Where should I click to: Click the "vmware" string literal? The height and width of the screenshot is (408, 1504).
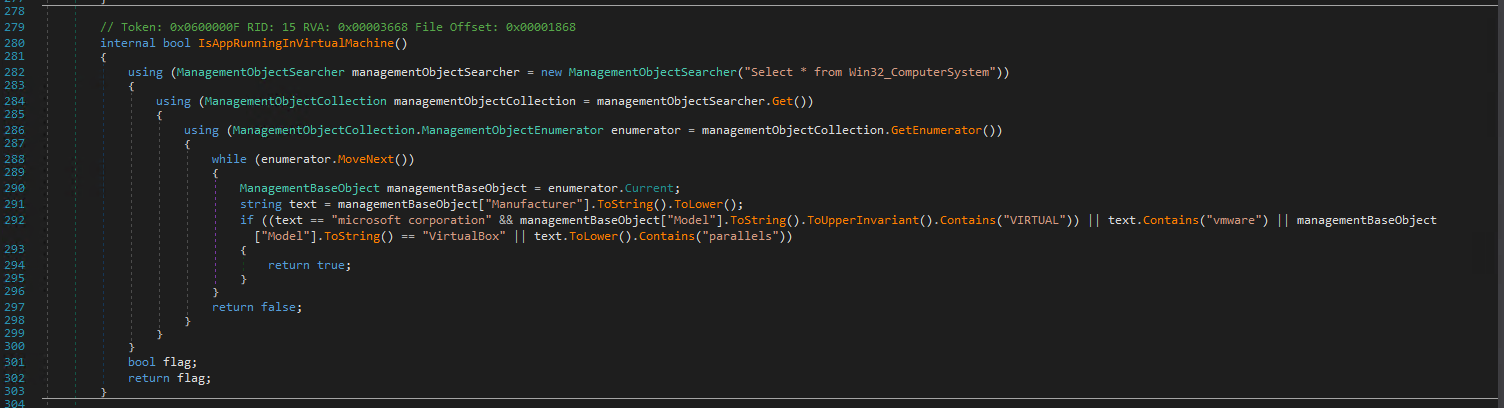tap(1233, 219)
